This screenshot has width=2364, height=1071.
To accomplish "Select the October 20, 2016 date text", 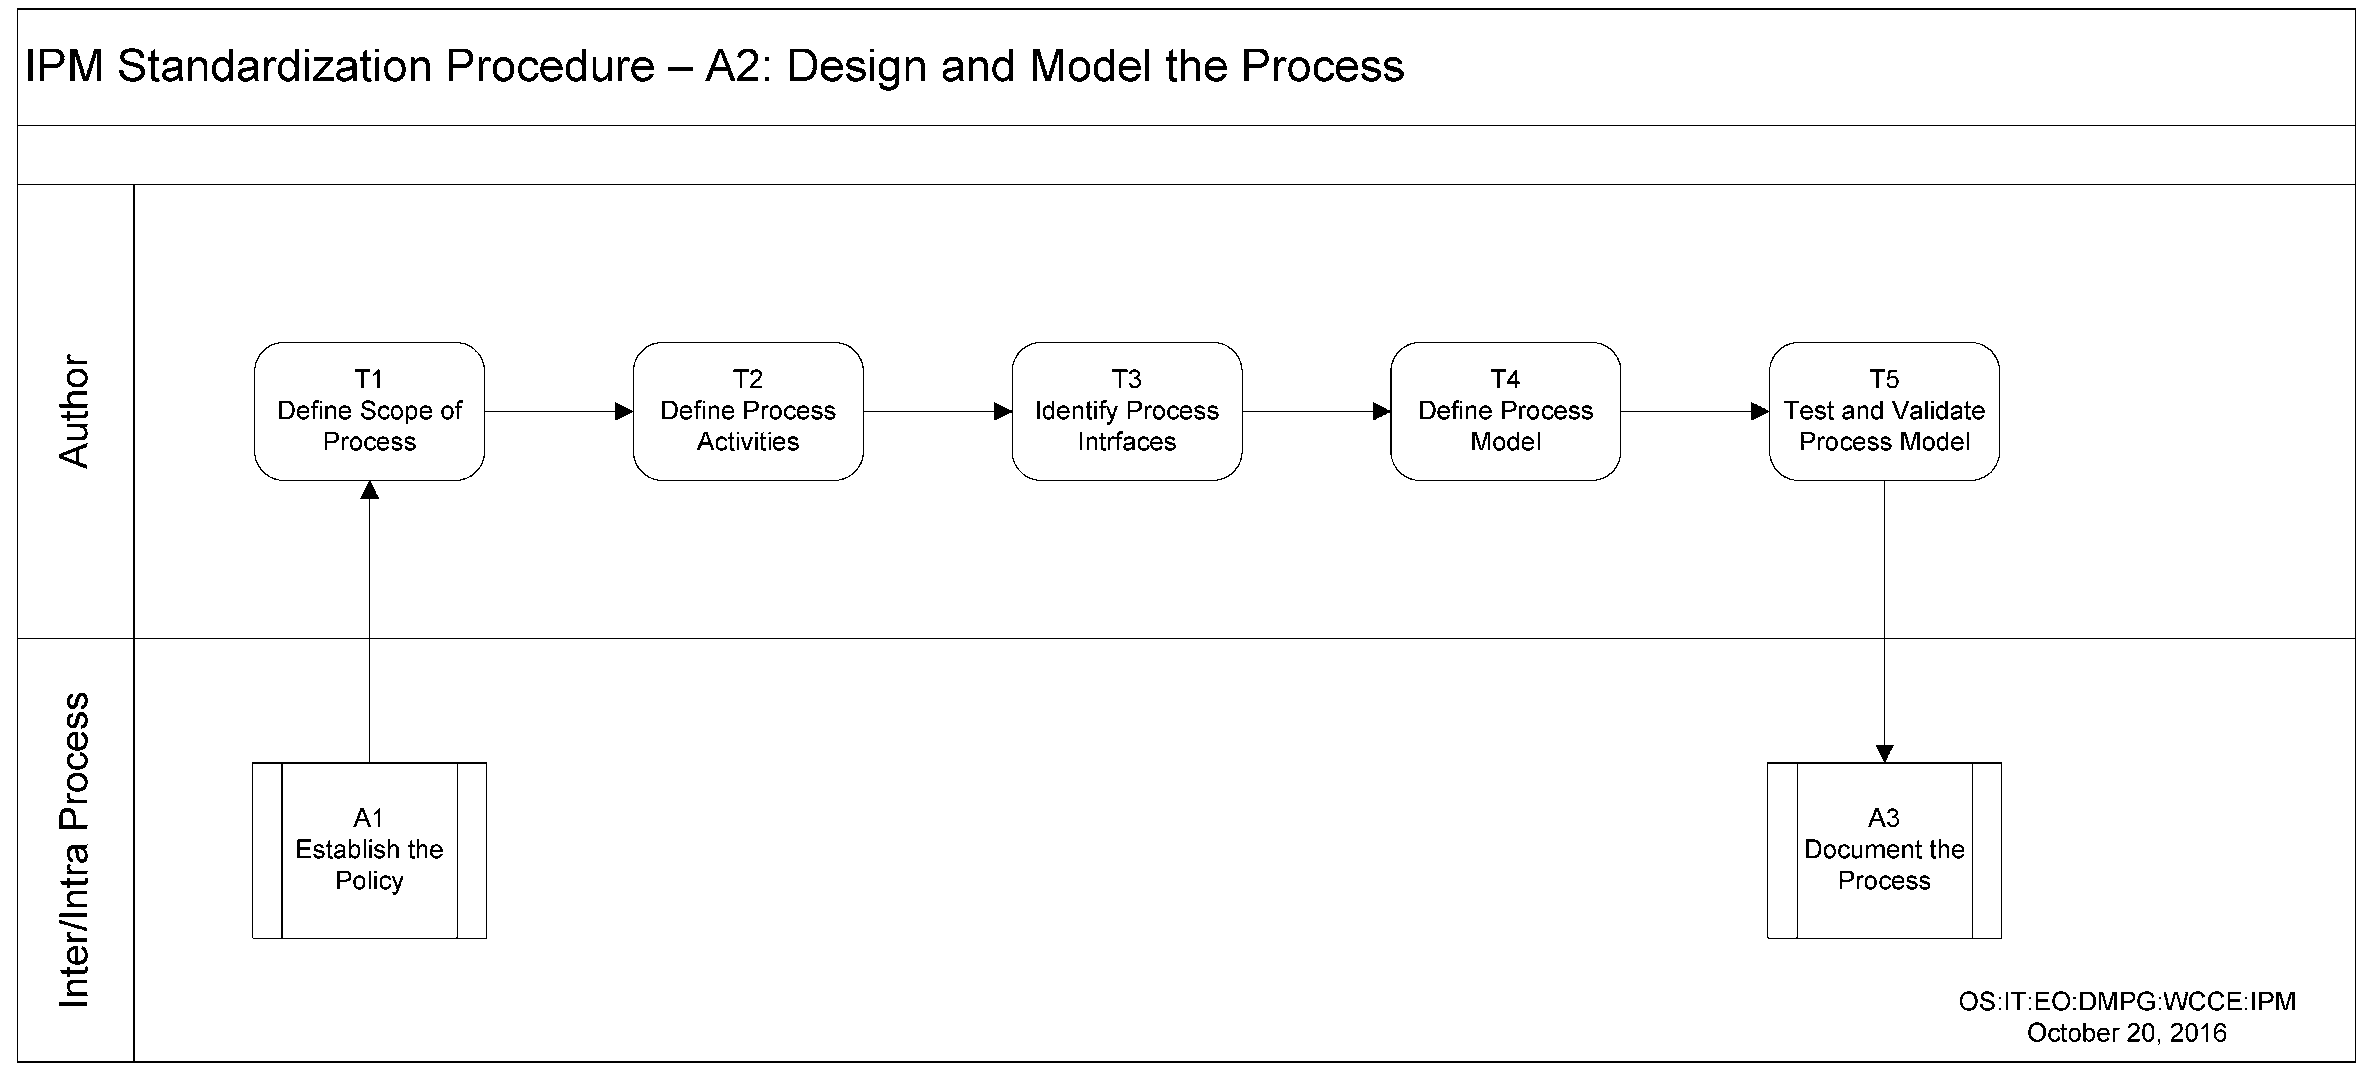I will 2126,1033.
